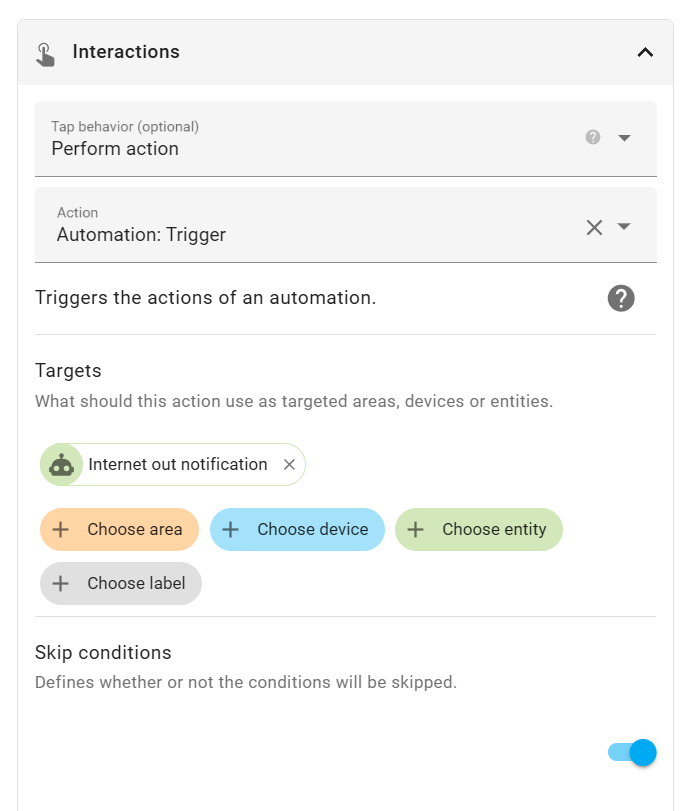Clear the Automation: Trigger action selection
The width and height of the screenshot is (689, 811).
[x=594, y=227]
